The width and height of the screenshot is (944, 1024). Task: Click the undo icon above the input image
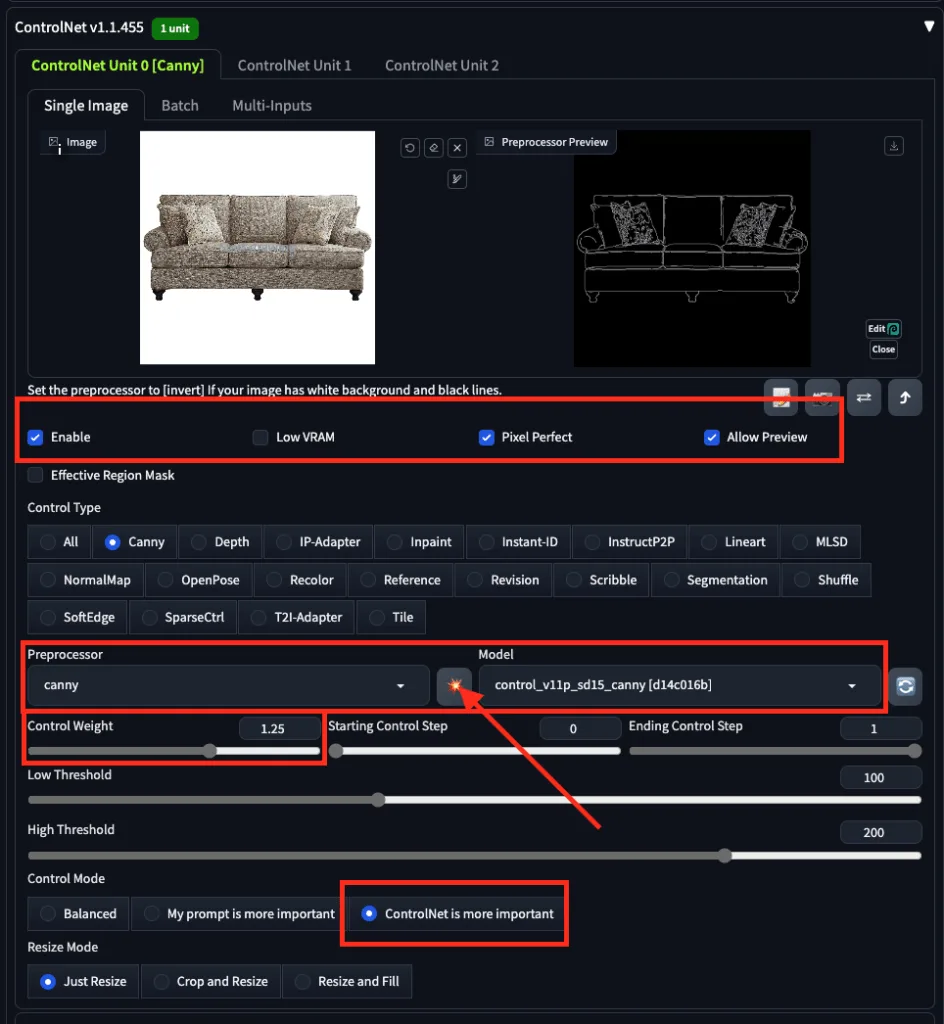pos(410,148)
